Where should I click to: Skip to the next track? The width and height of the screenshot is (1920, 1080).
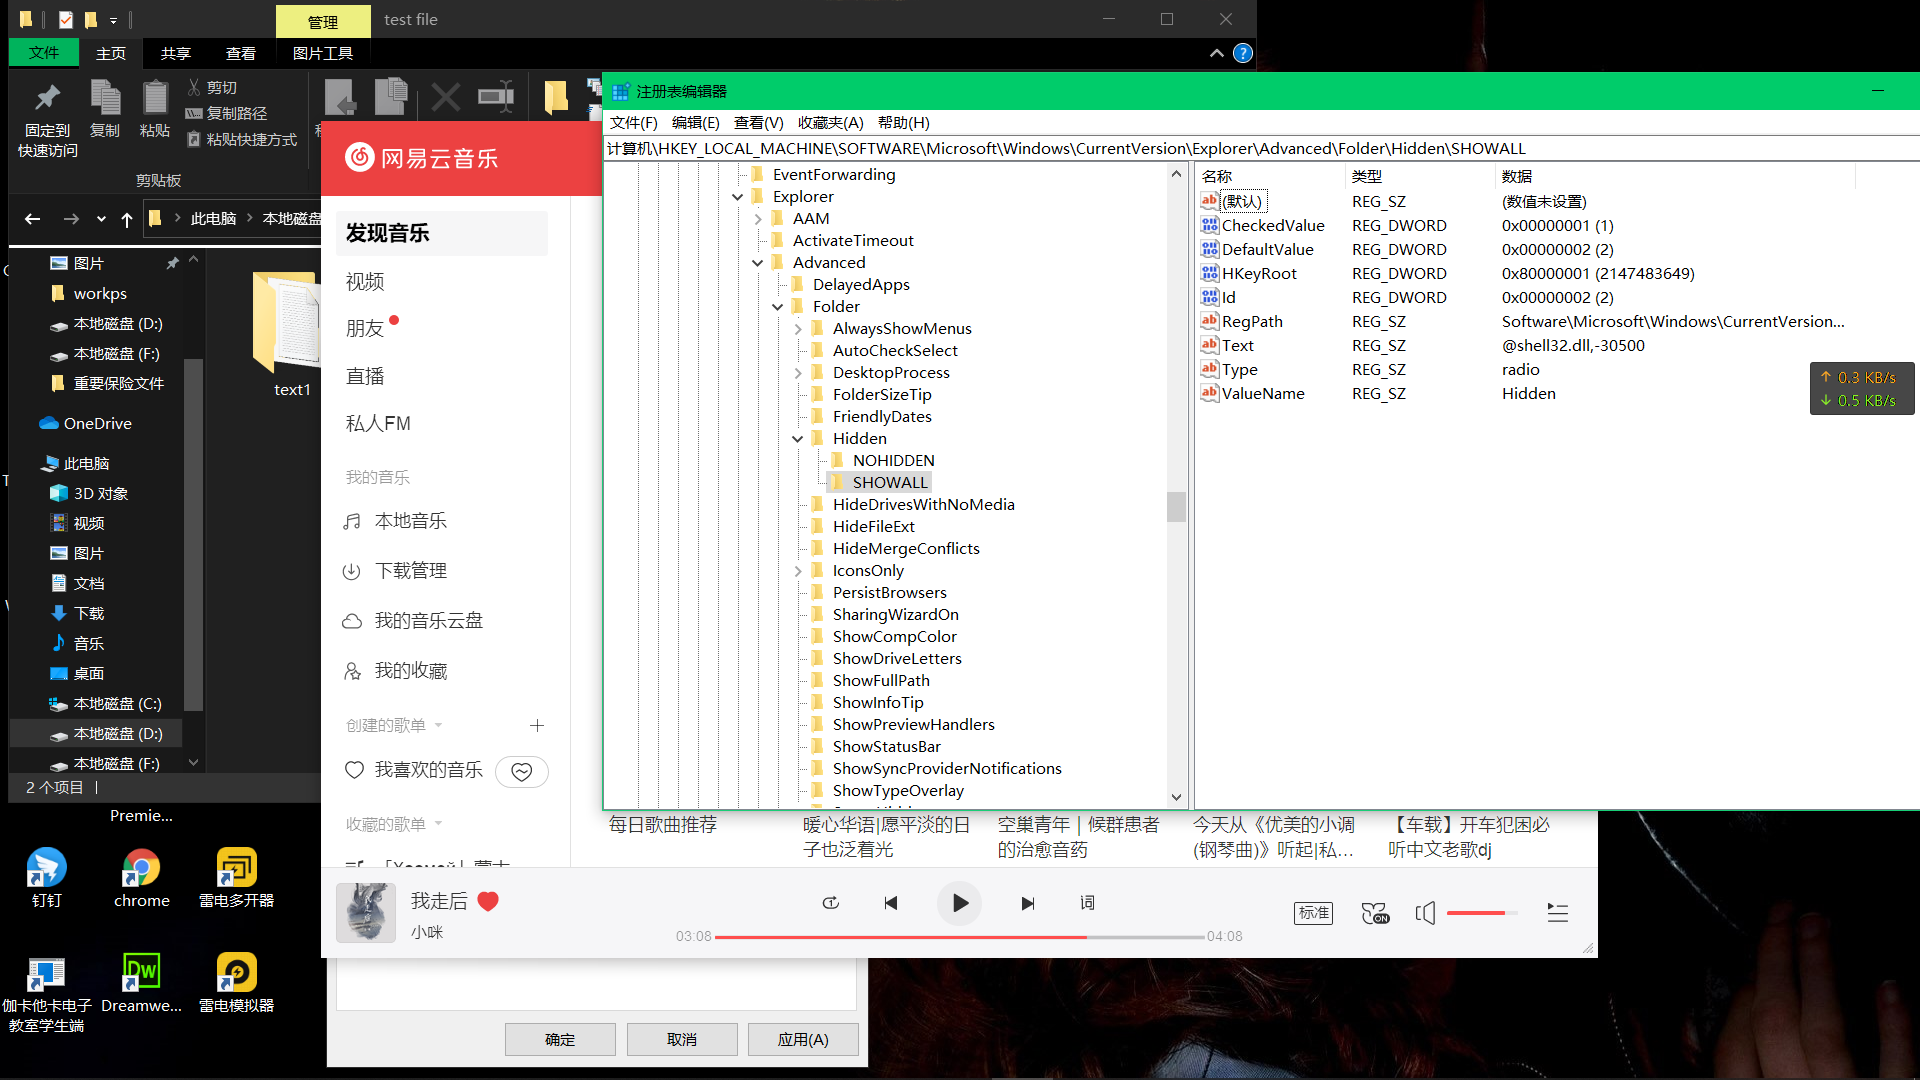coord(1027,903)
